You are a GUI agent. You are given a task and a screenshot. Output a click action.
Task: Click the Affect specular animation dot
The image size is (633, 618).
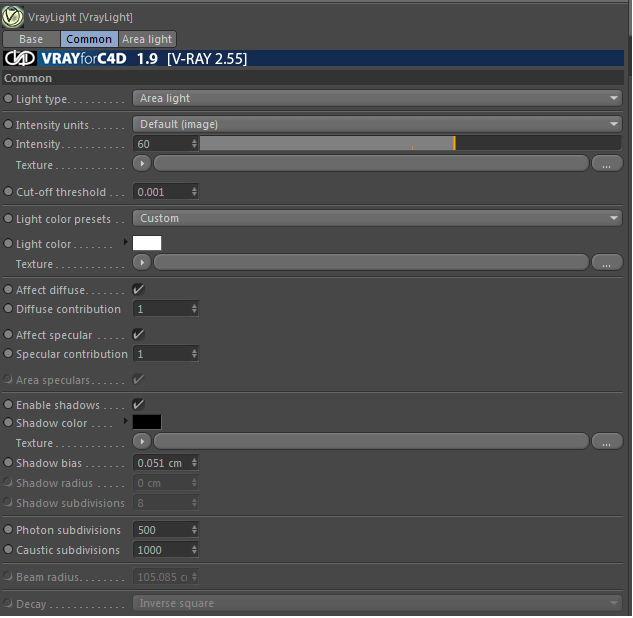pyautogui.click(x=8, y=335)
